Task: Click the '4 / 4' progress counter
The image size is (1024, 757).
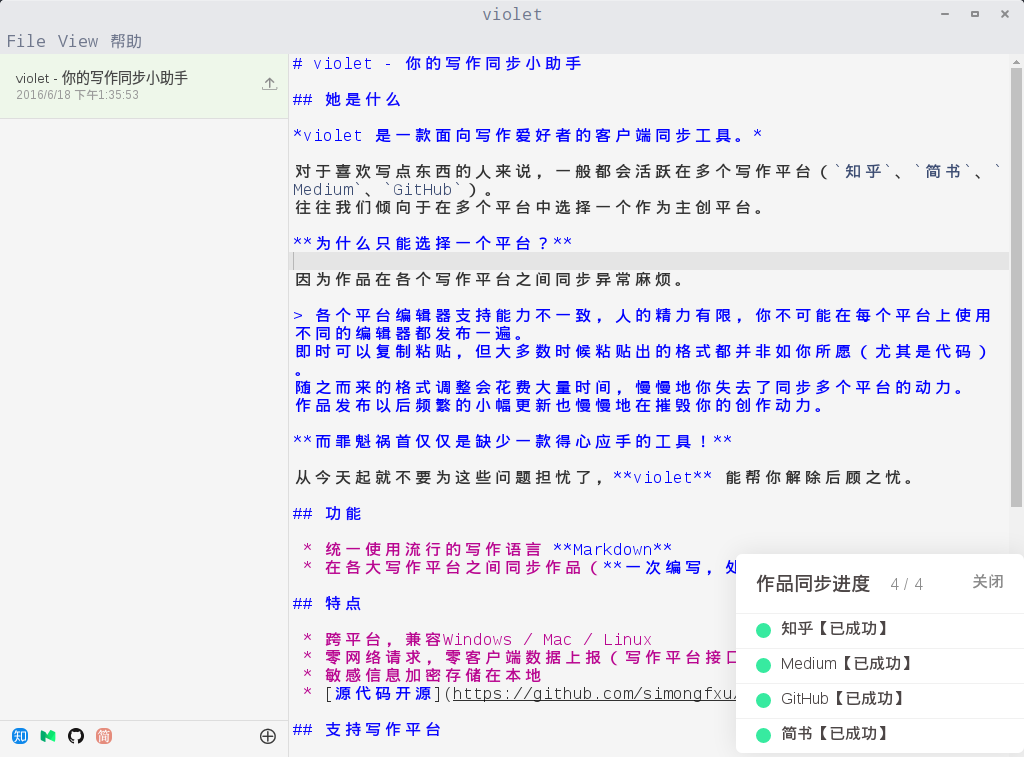Action: (x=906, y=584)
